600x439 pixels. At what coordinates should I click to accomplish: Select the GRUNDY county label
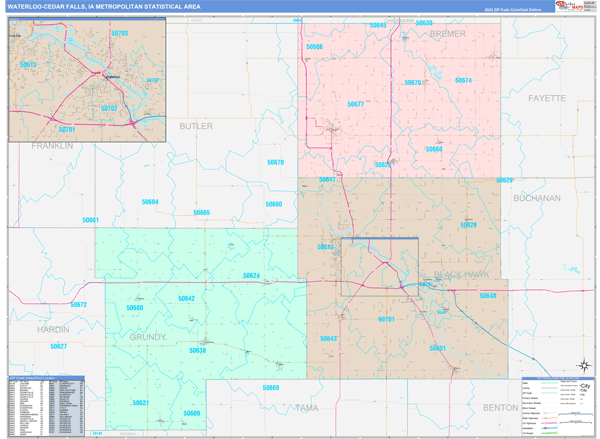click(x=147, y=337)
